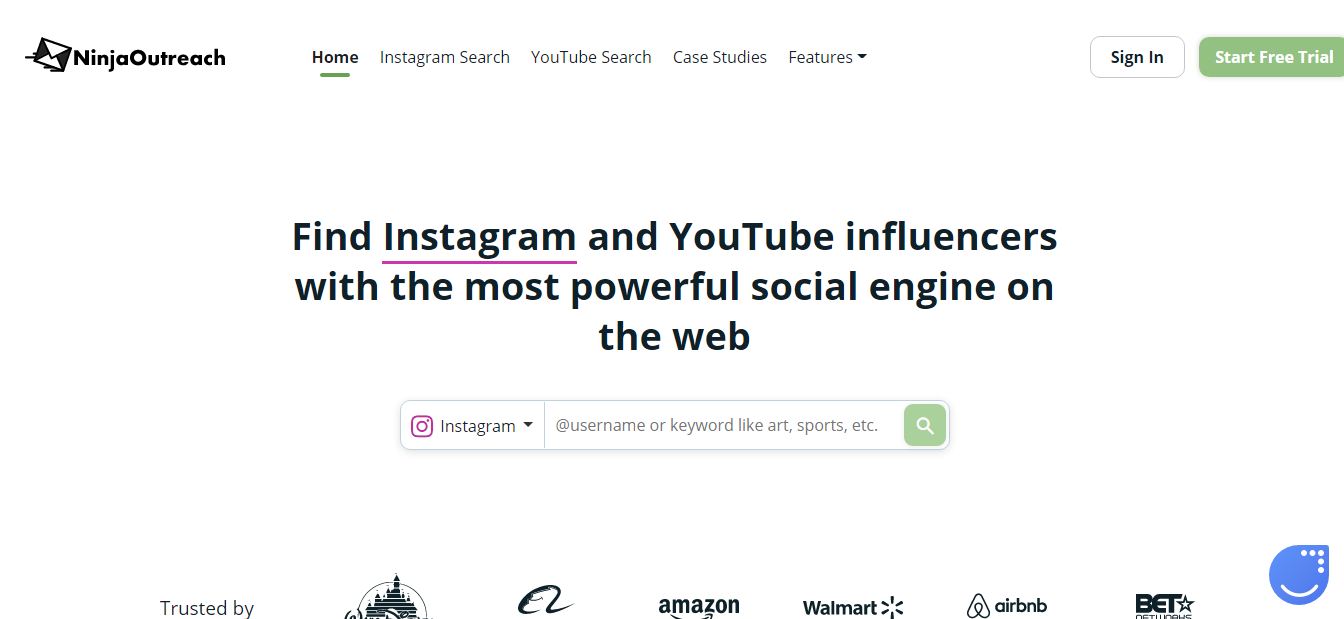Viewport: 1344px width, 619px height.
Task: Focus the username or keyword search field
Action: point(724,425)
